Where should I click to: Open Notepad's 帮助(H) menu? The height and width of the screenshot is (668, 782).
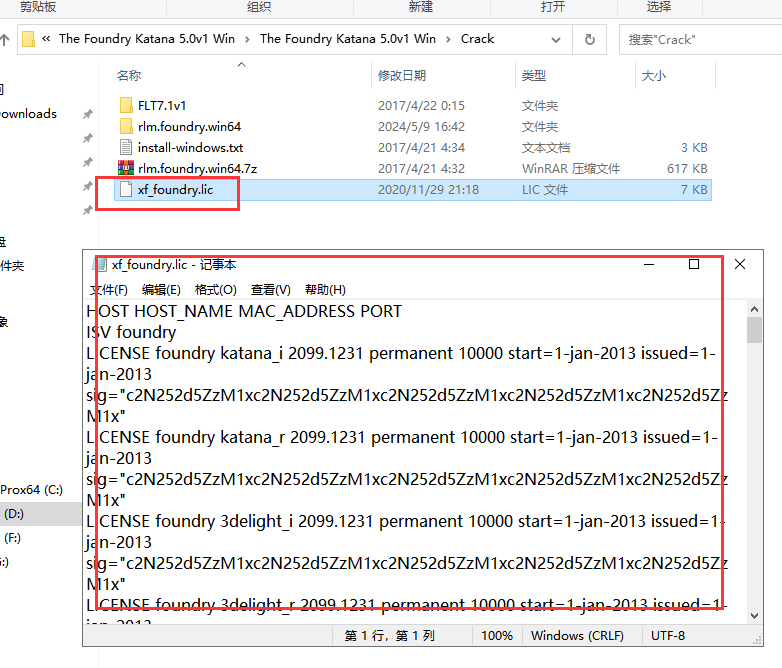pos(325,290)
